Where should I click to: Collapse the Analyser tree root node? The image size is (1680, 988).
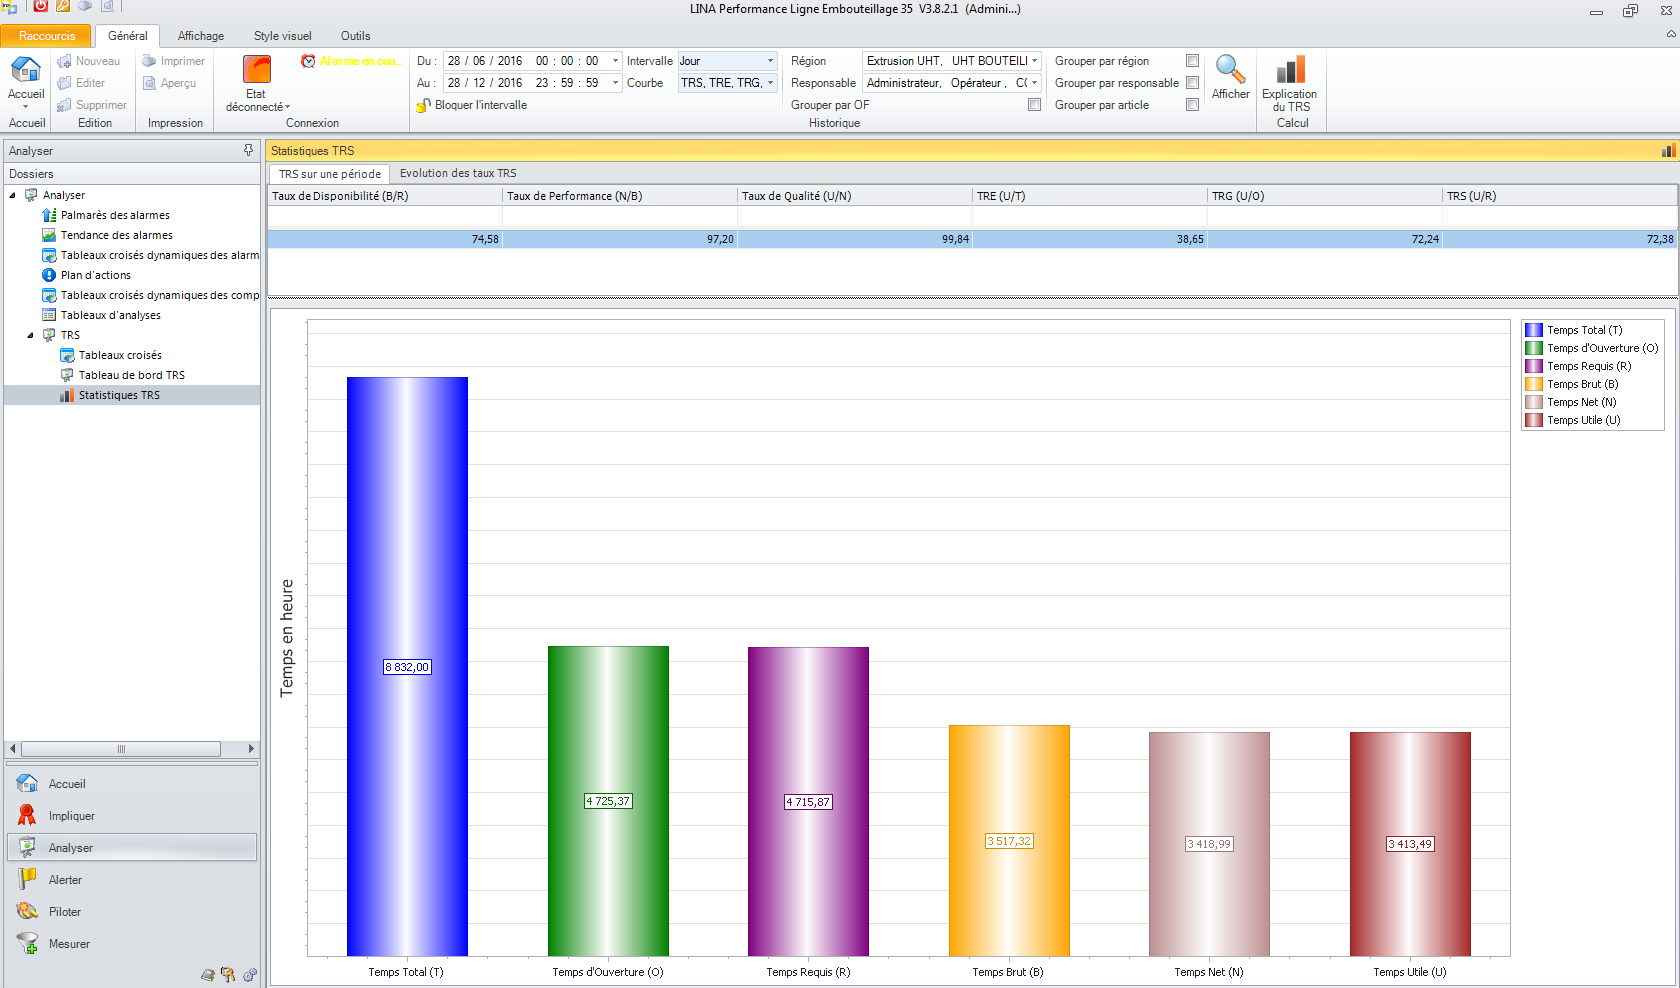point(13,195)
